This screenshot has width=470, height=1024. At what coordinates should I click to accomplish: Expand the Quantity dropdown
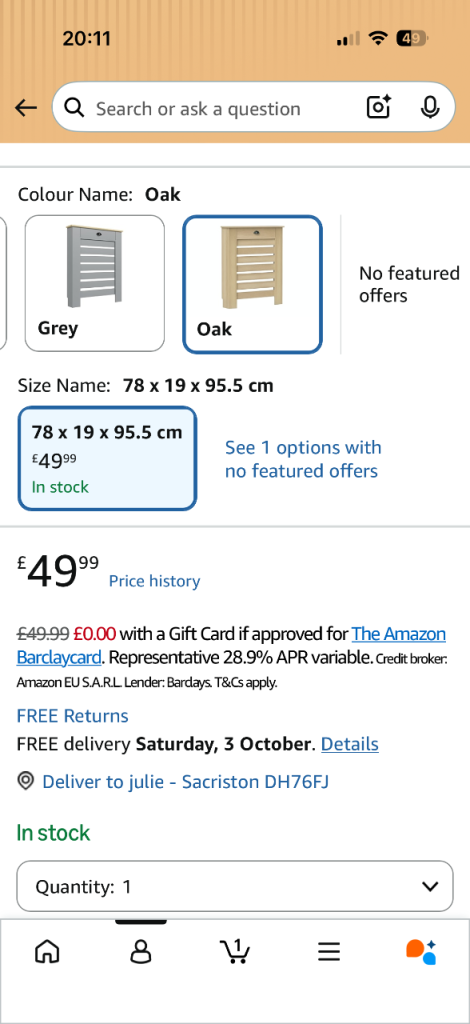coord(235,886)
